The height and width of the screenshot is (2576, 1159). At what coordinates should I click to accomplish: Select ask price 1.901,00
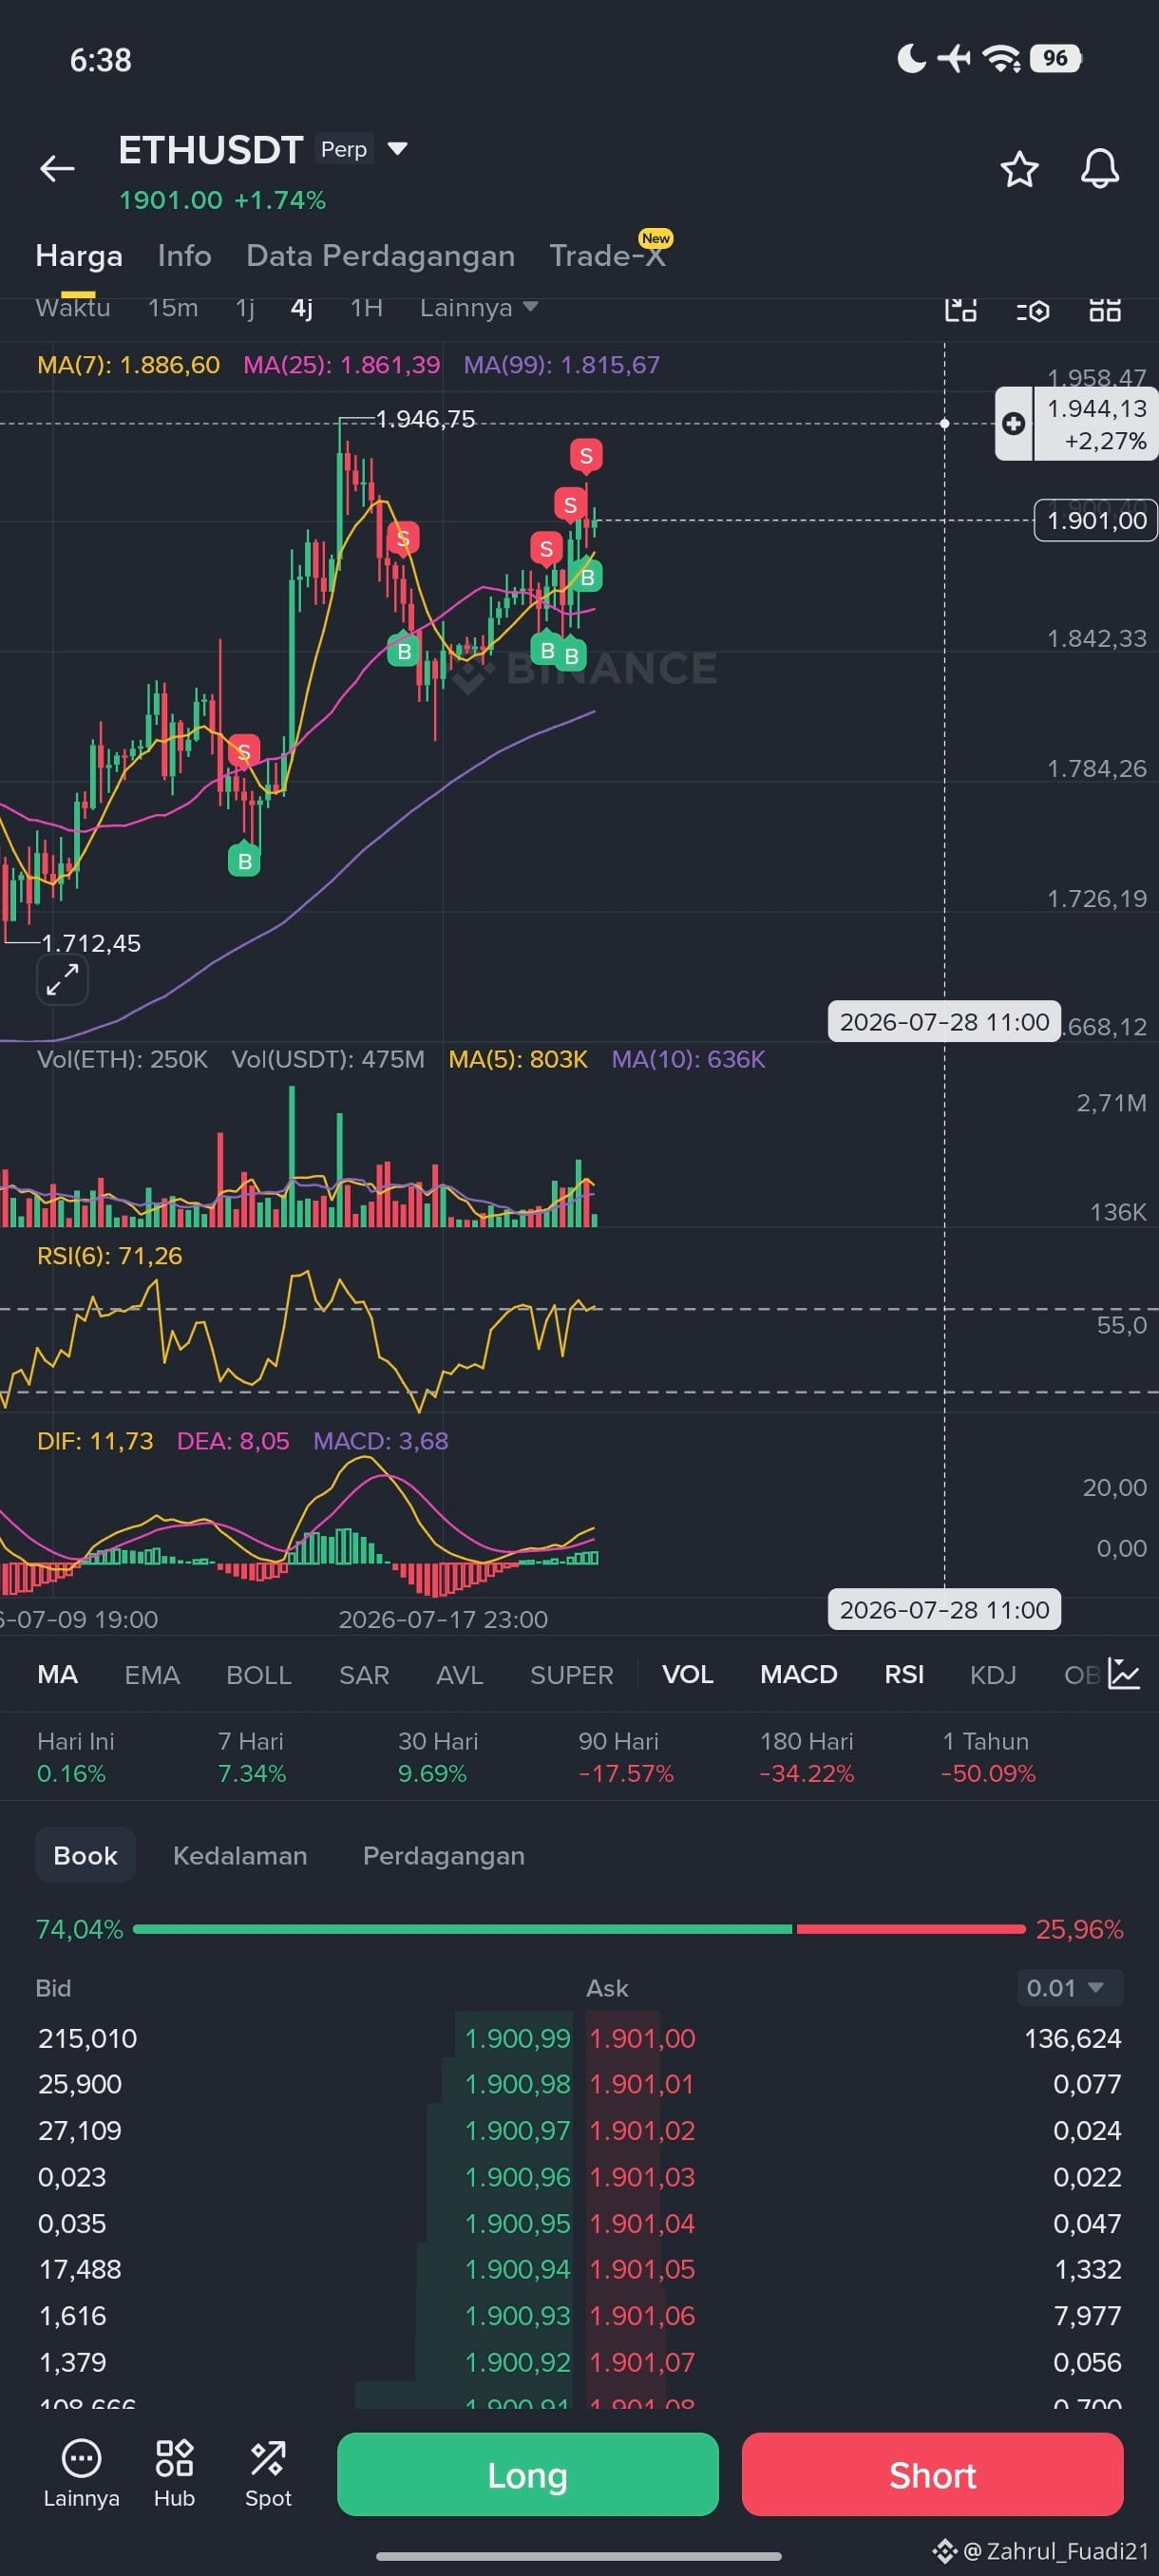[x=642, y=2038]
